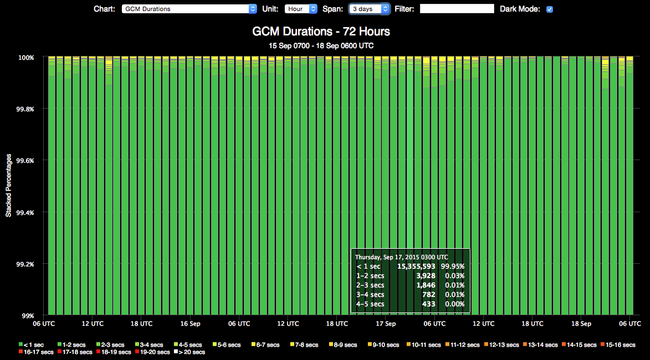Click the '17 Sep' x-axis label
650x360 pixels.
(x=385, y=323)
